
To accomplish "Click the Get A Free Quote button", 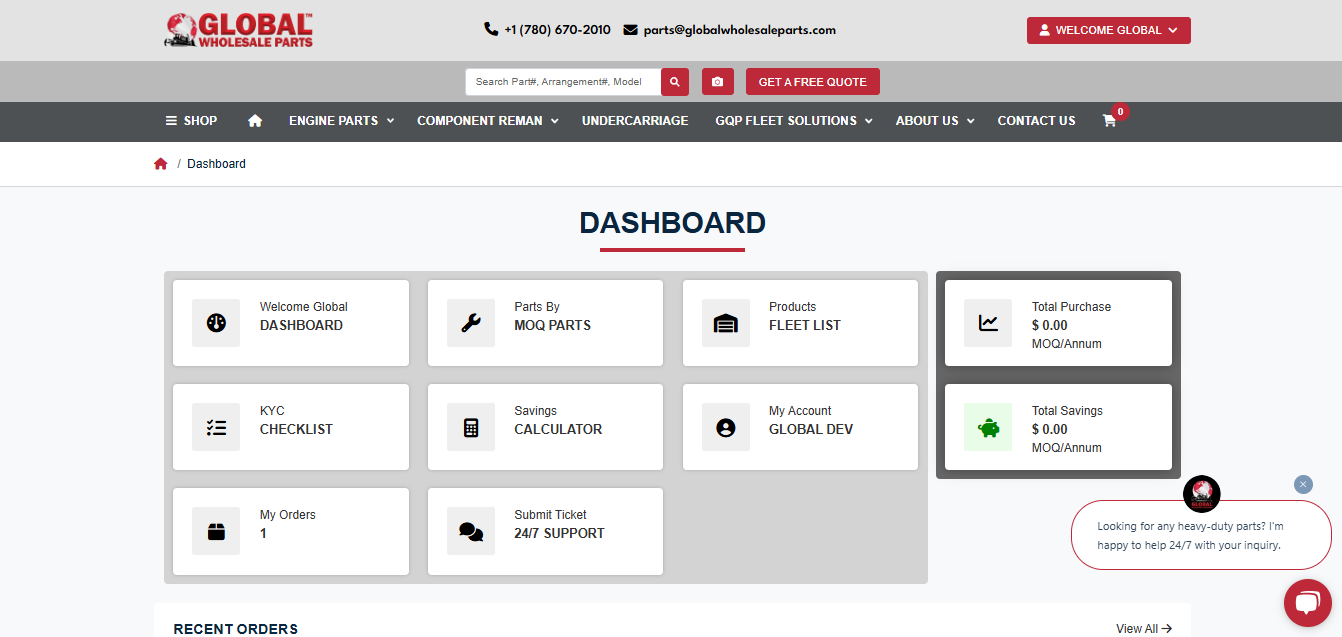I will (x=812, y=81).
